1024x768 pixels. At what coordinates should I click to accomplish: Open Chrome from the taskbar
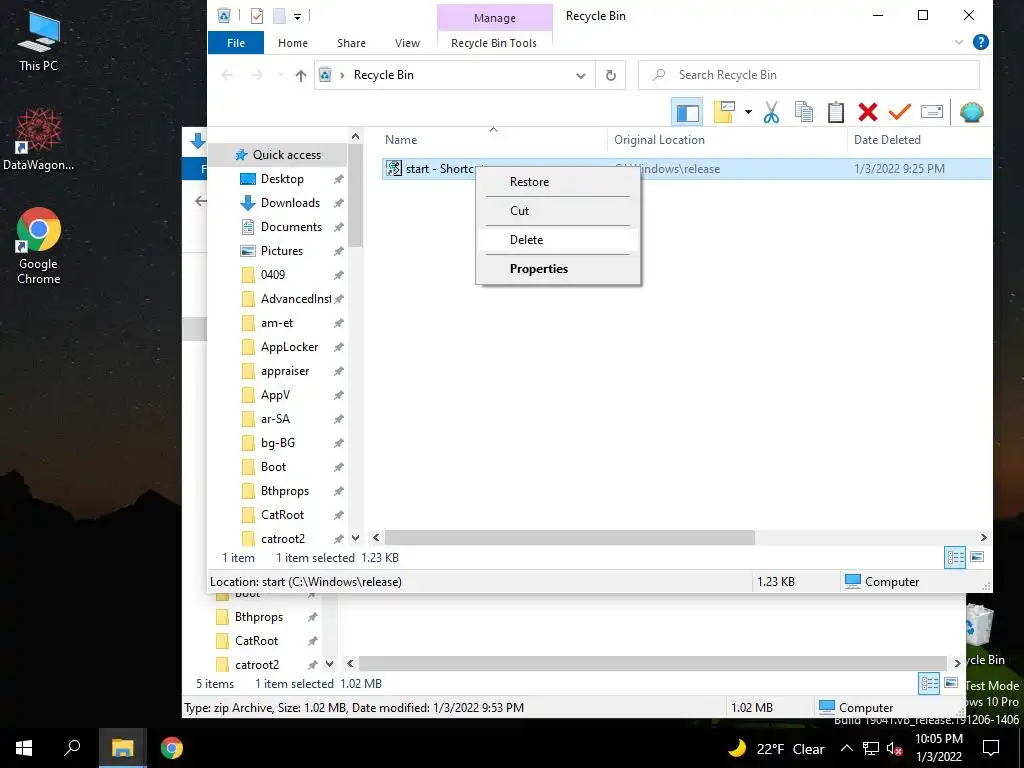171,748
